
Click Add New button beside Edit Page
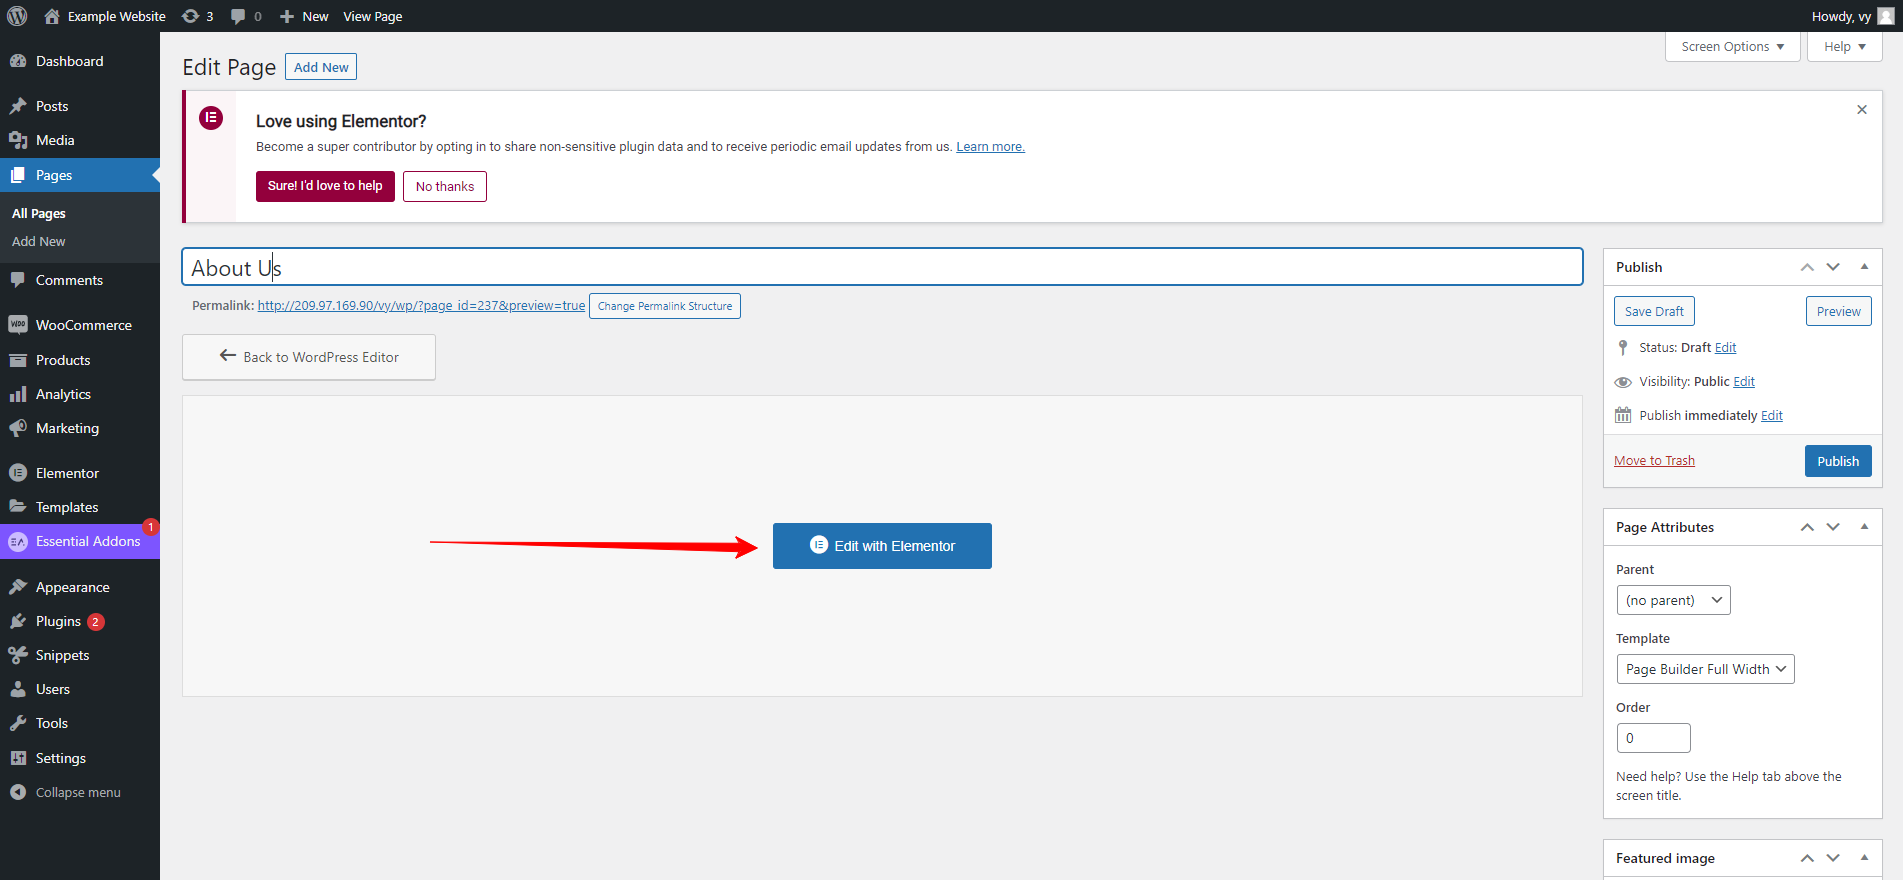[321, 67]
